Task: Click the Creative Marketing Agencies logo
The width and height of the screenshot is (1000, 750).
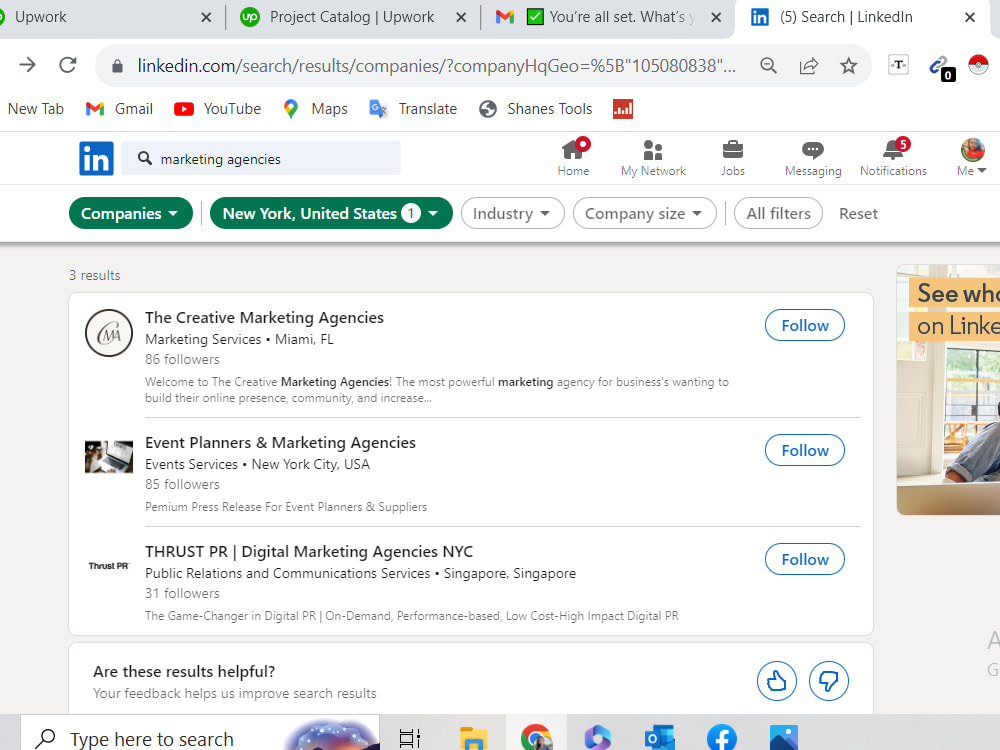Action: (x=109, y=333)
